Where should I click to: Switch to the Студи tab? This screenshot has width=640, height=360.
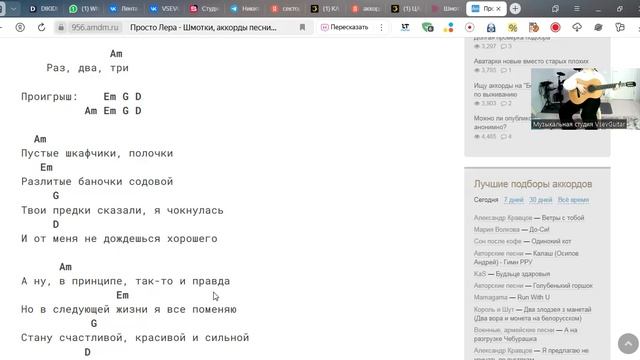[x=204, y=8]
